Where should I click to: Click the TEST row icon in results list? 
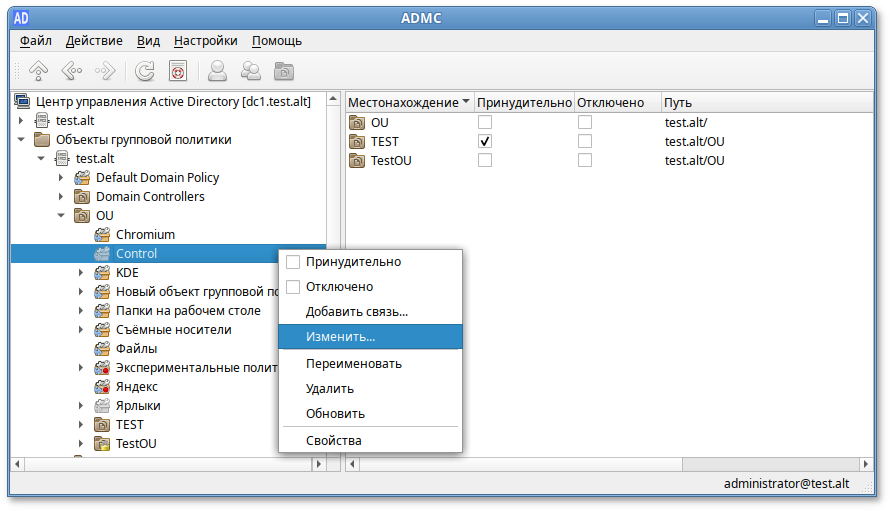(357, 141)
